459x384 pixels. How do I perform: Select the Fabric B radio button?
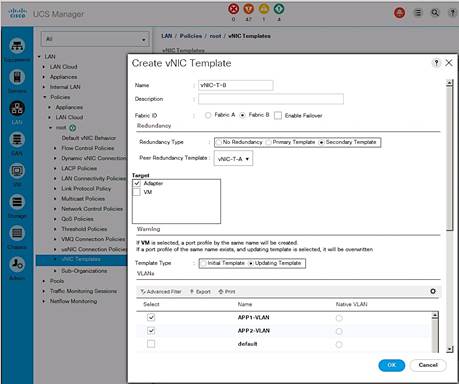tap(243, 115)
